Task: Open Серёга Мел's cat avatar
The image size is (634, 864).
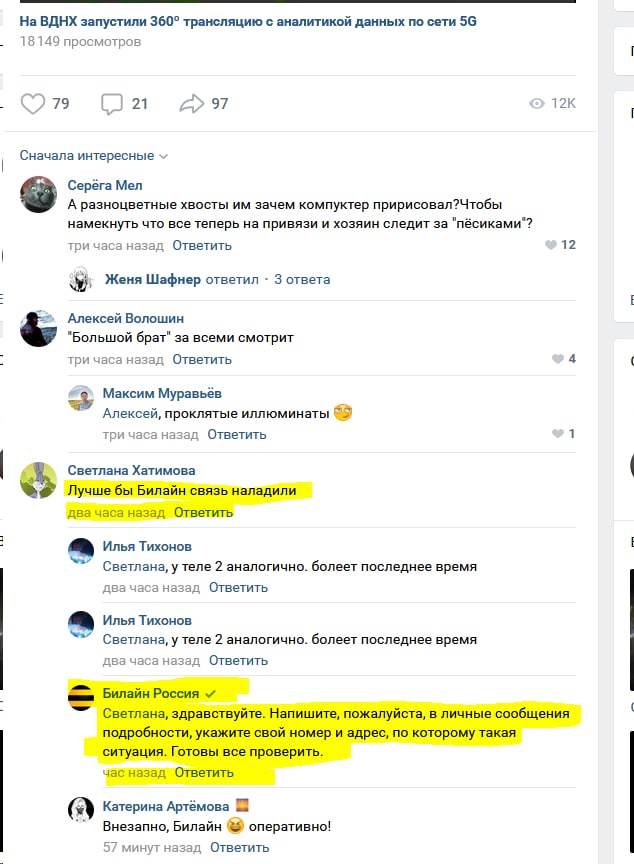Action: coord(39,195)
